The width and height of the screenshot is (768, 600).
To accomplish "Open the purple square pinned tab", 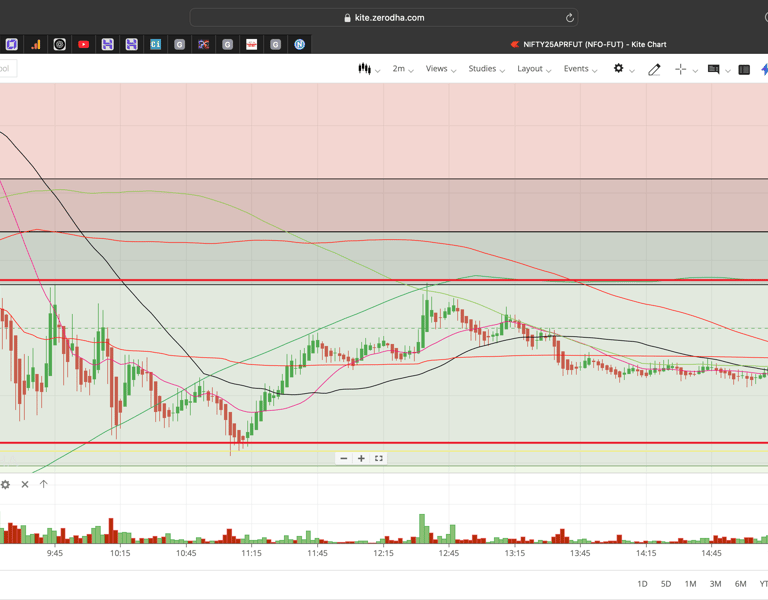I will (11, 45).
